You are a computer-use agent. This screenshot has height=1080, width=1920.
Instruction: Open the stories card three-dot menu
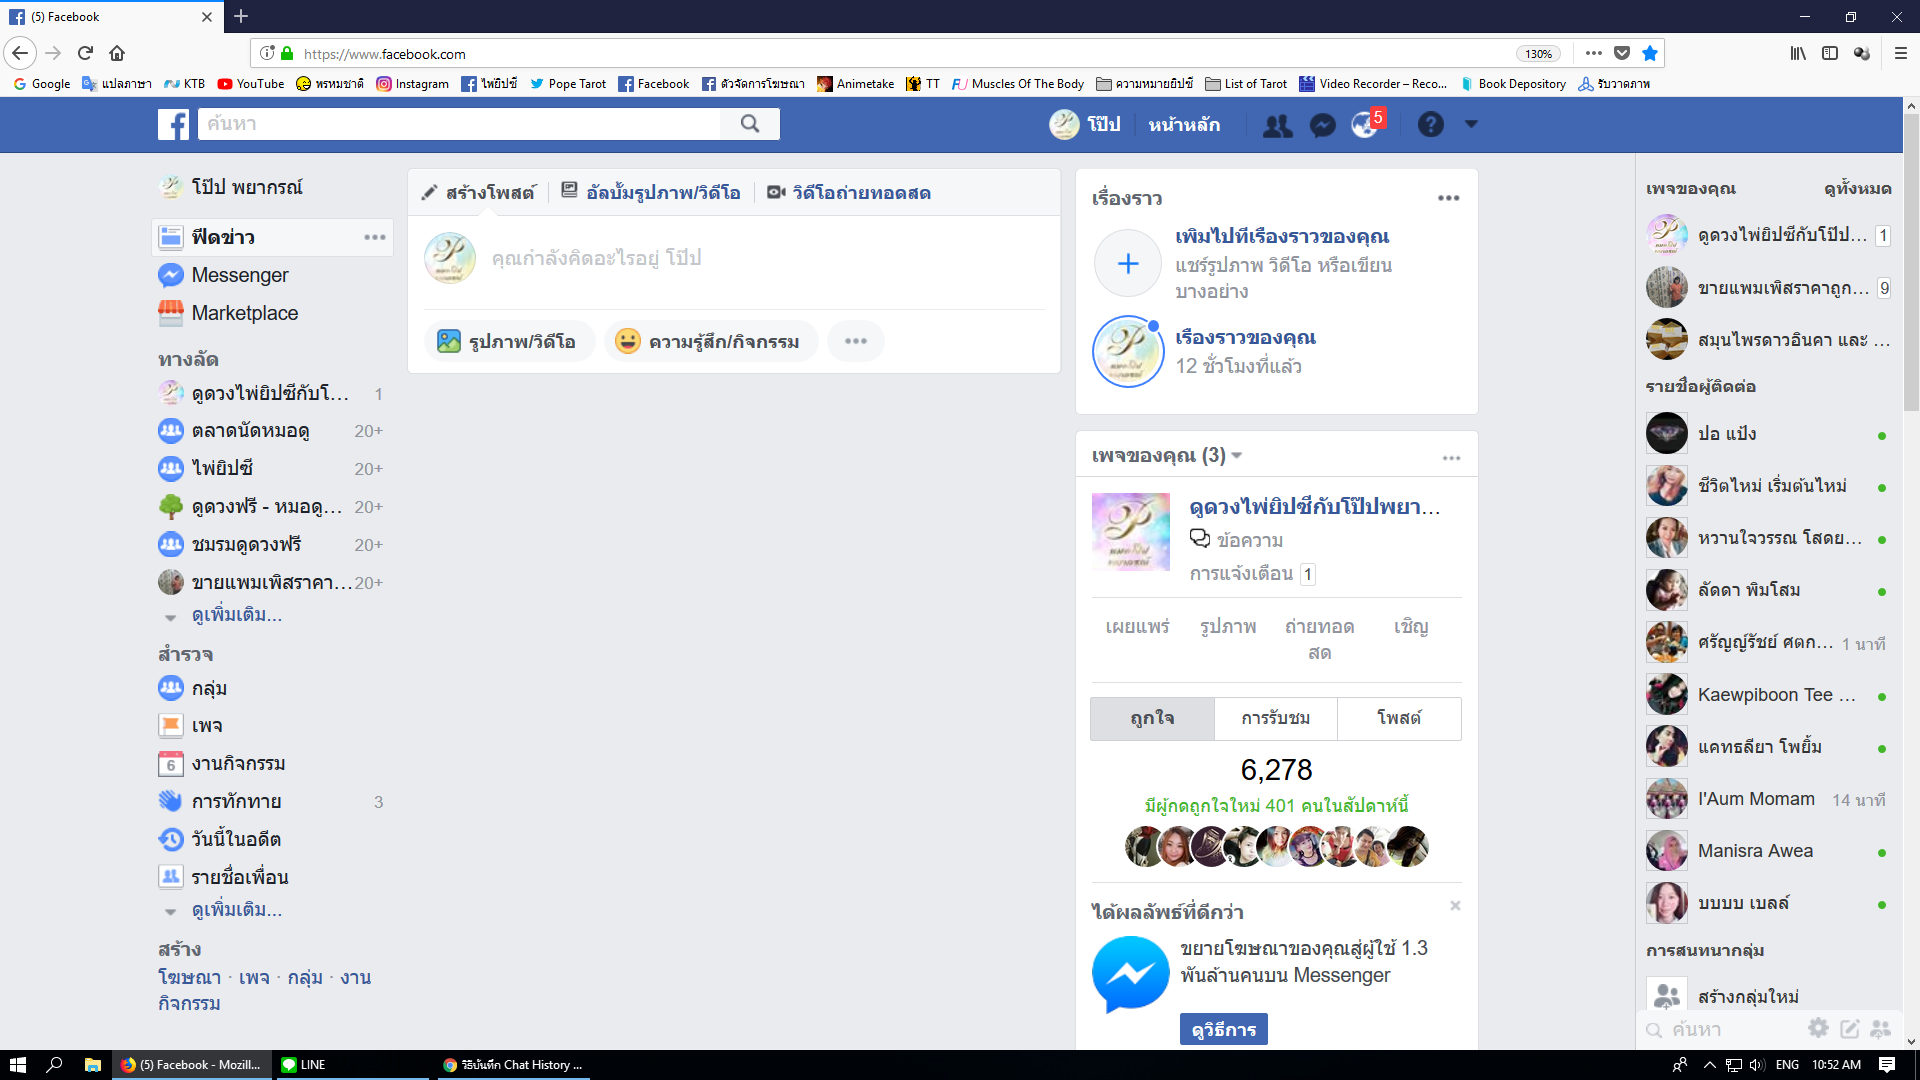click(1449, 198)
